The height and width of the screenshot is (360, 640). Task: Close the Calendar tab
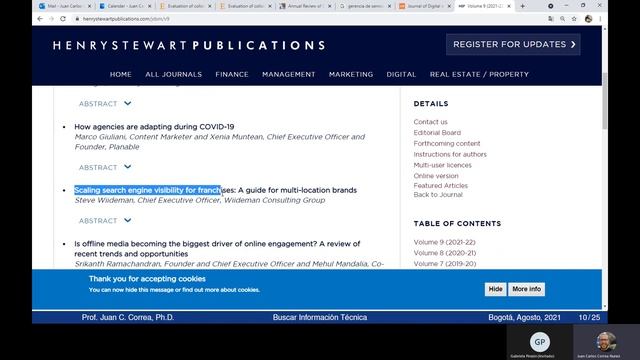pos(149,6)
